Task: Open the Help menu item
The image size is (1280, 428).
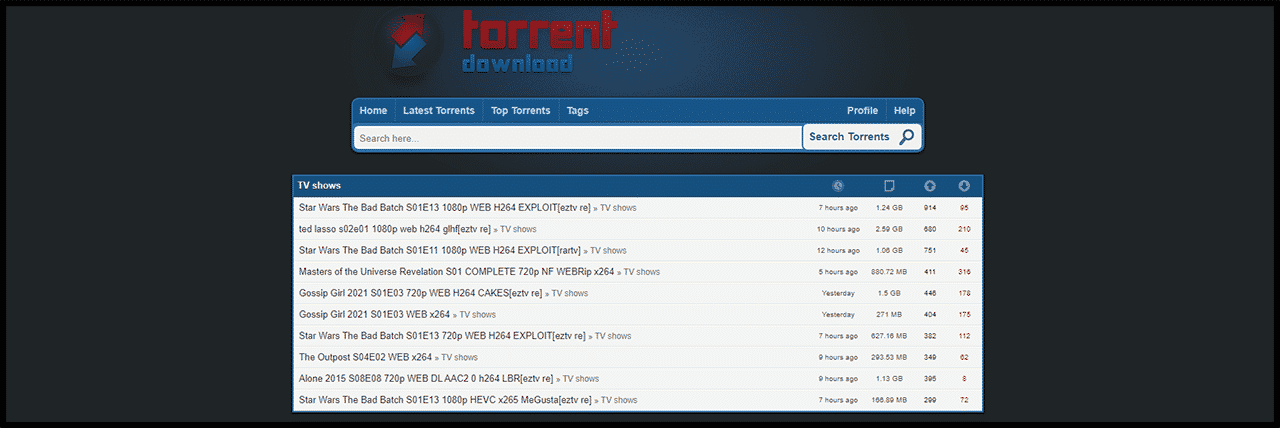Action: 904,111
